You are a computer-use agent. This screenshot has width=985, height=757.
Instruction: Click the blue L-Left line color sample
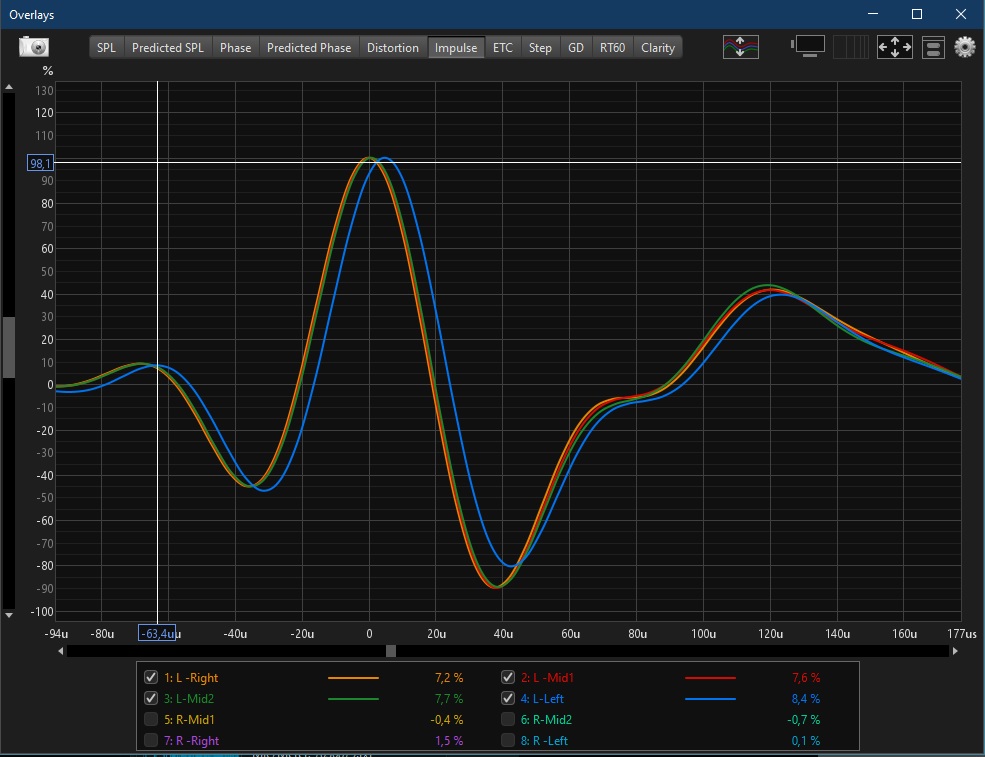(x=710, y=699)
